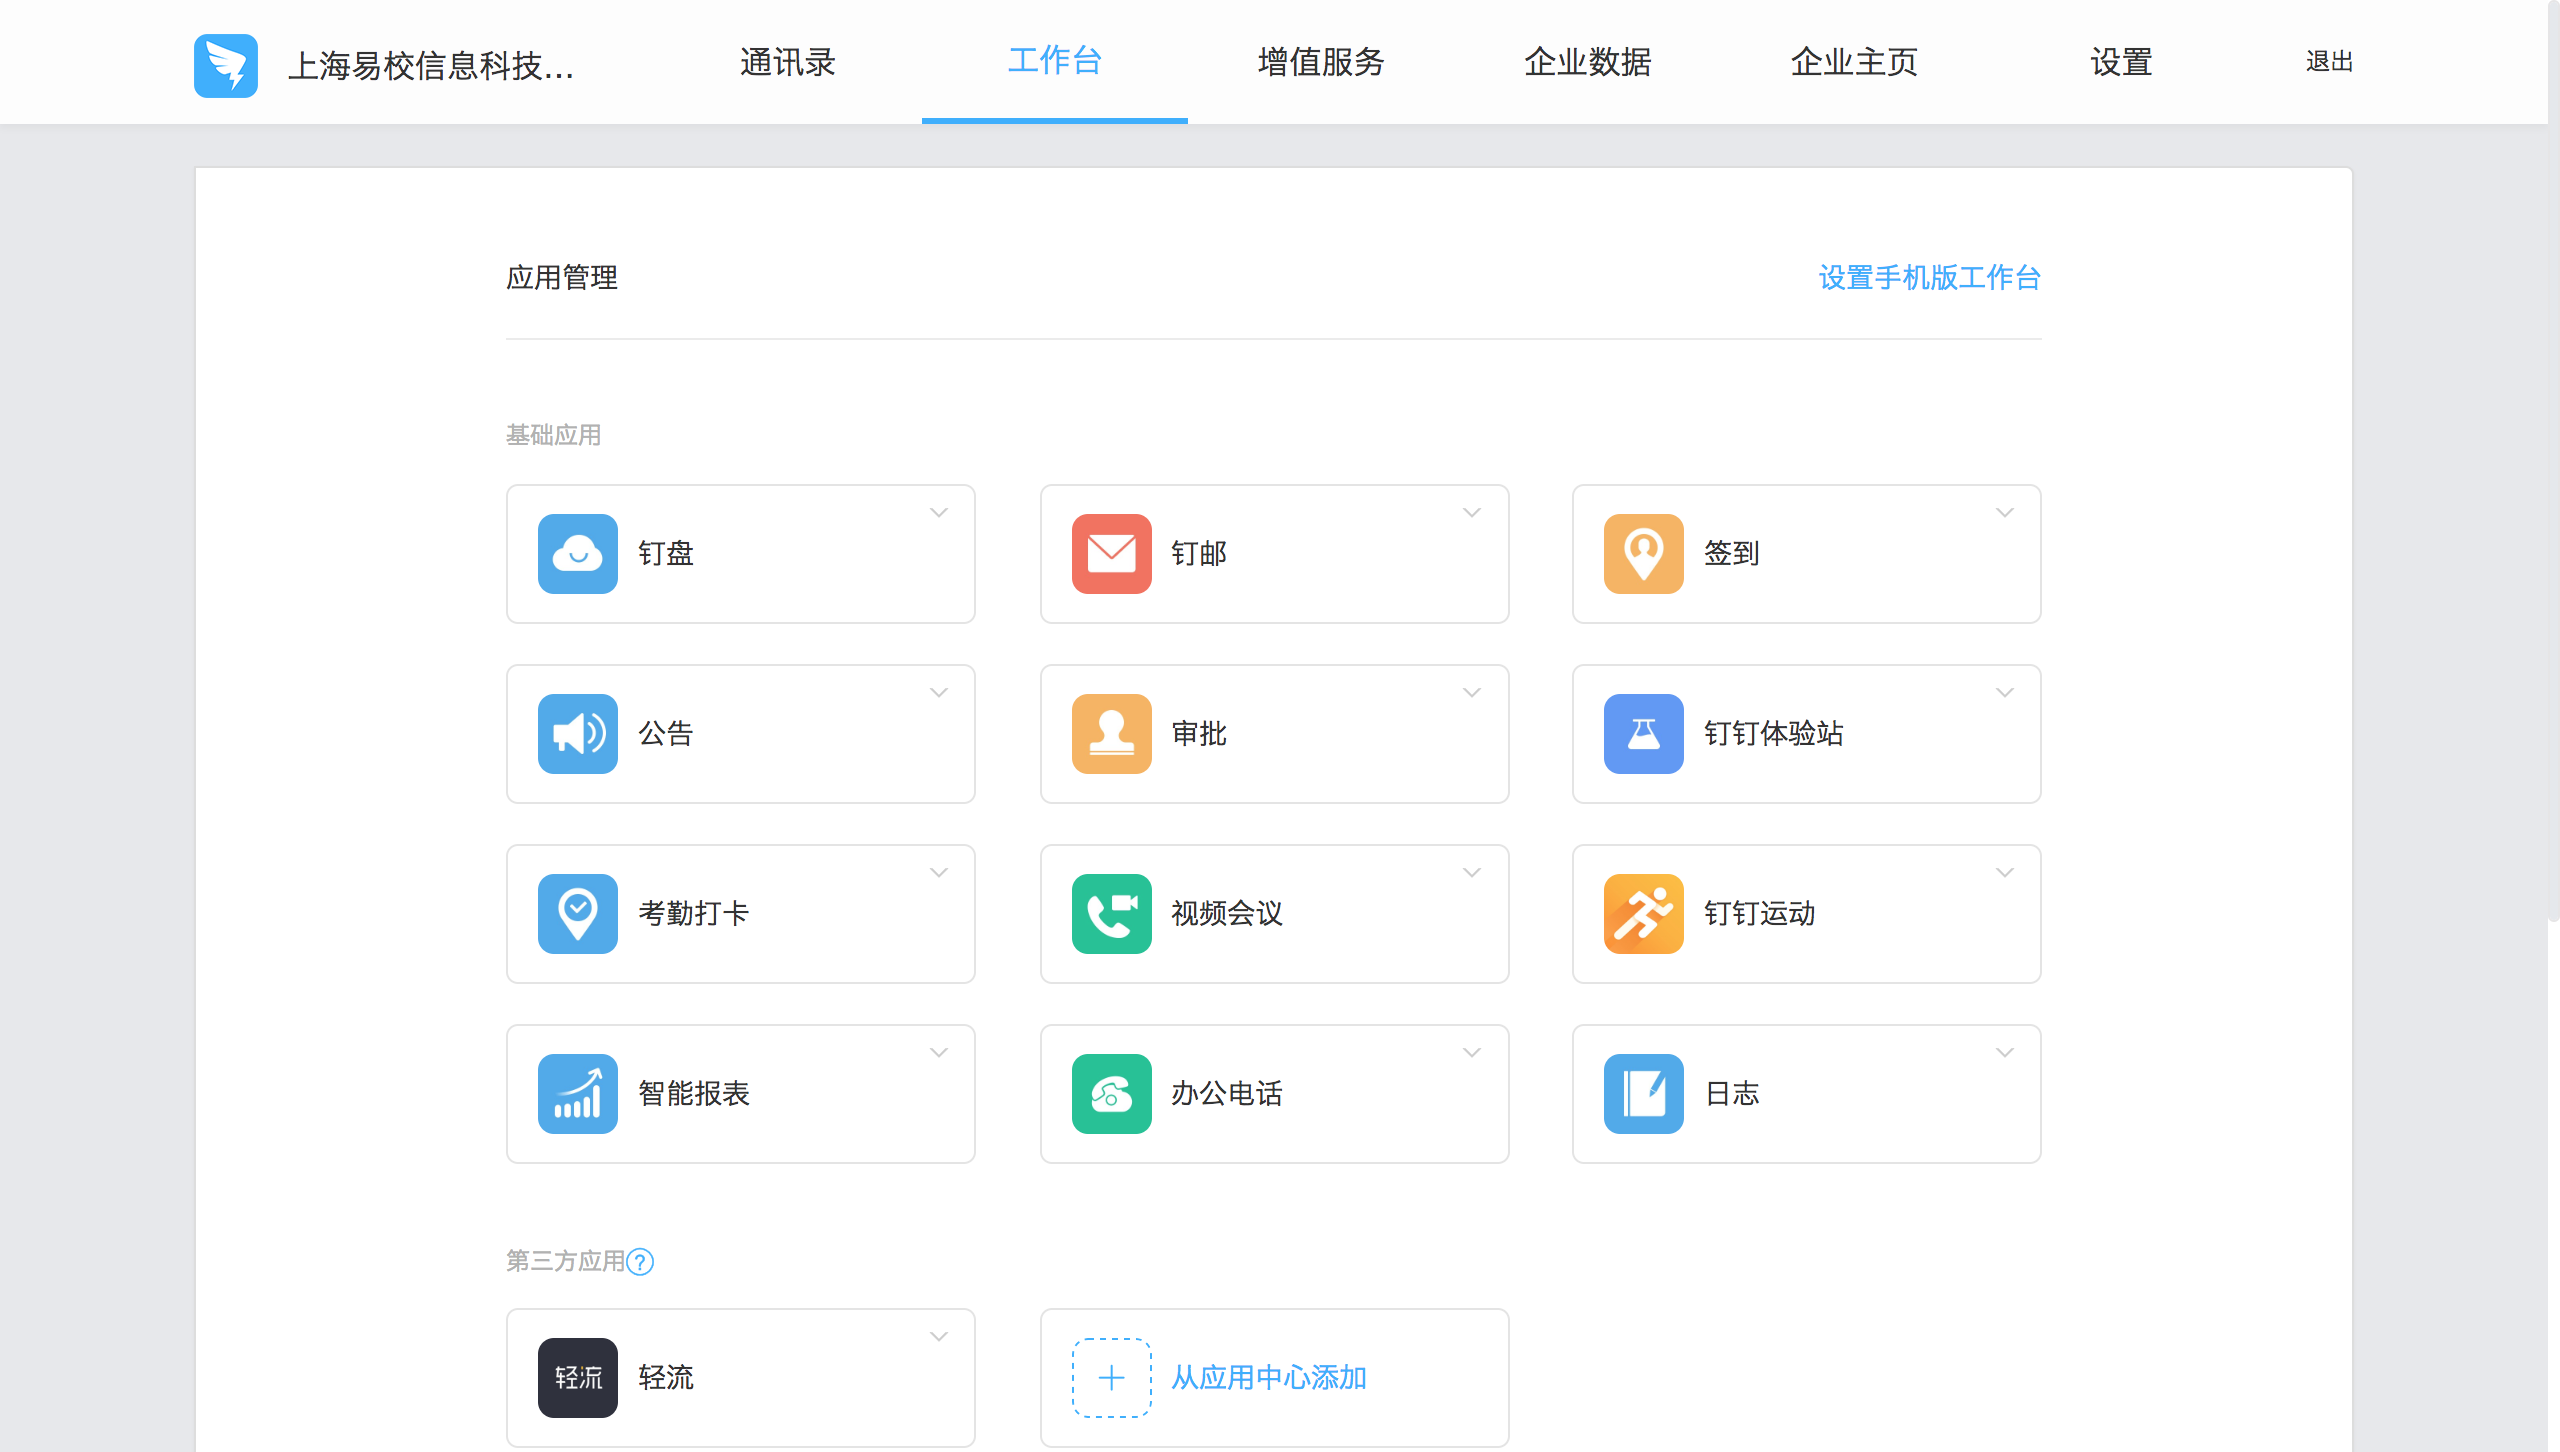Click the 签到 location pin icon

(x=1644, y=553)
